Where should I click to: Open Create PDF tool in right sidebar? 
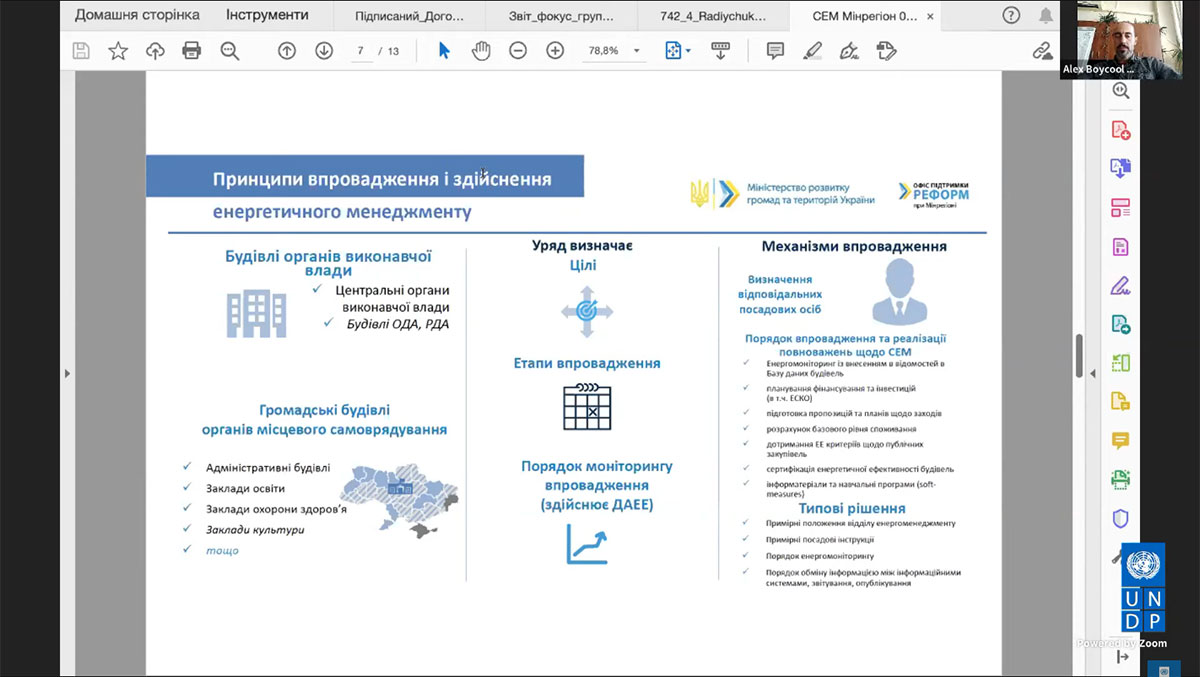point(1121,130)
